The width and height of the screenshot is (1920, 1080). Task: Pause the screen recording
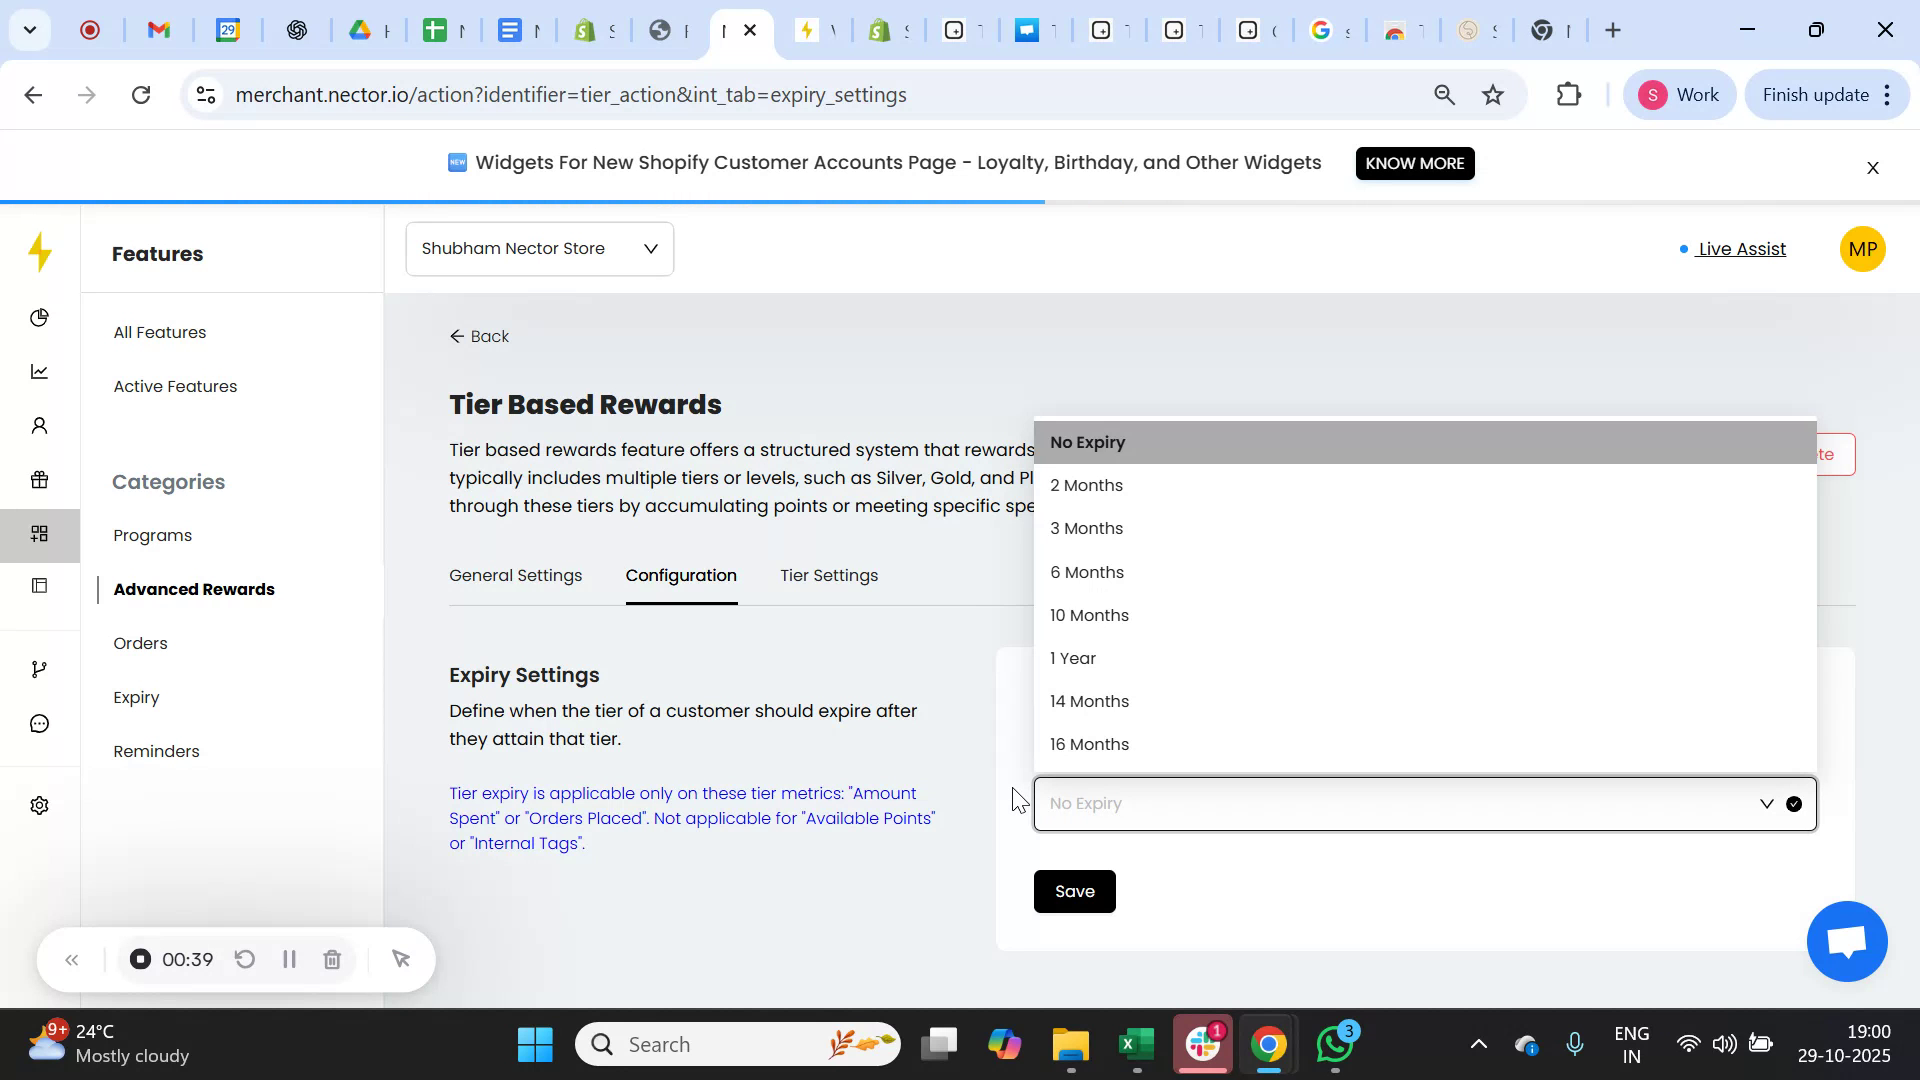289,959
